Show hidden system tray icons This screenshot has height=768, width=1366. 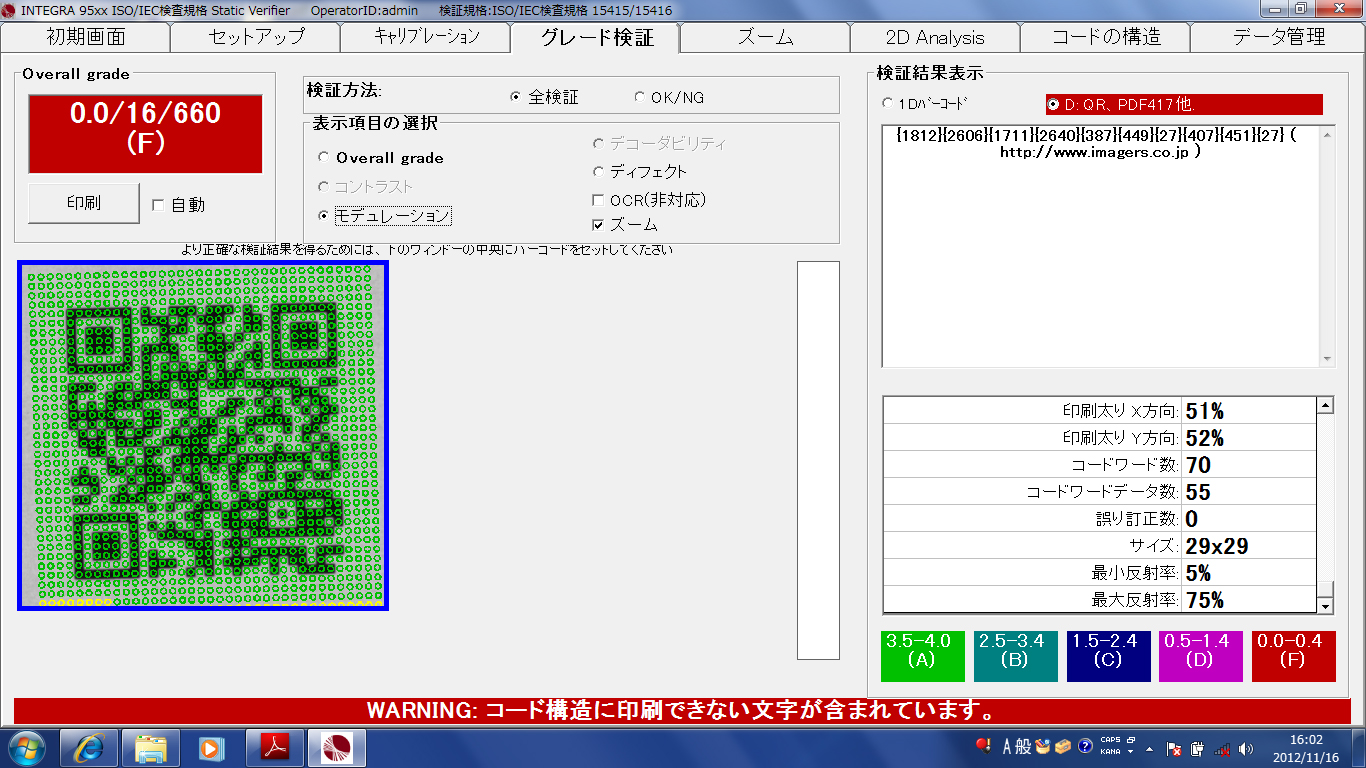coord(1150,748)
